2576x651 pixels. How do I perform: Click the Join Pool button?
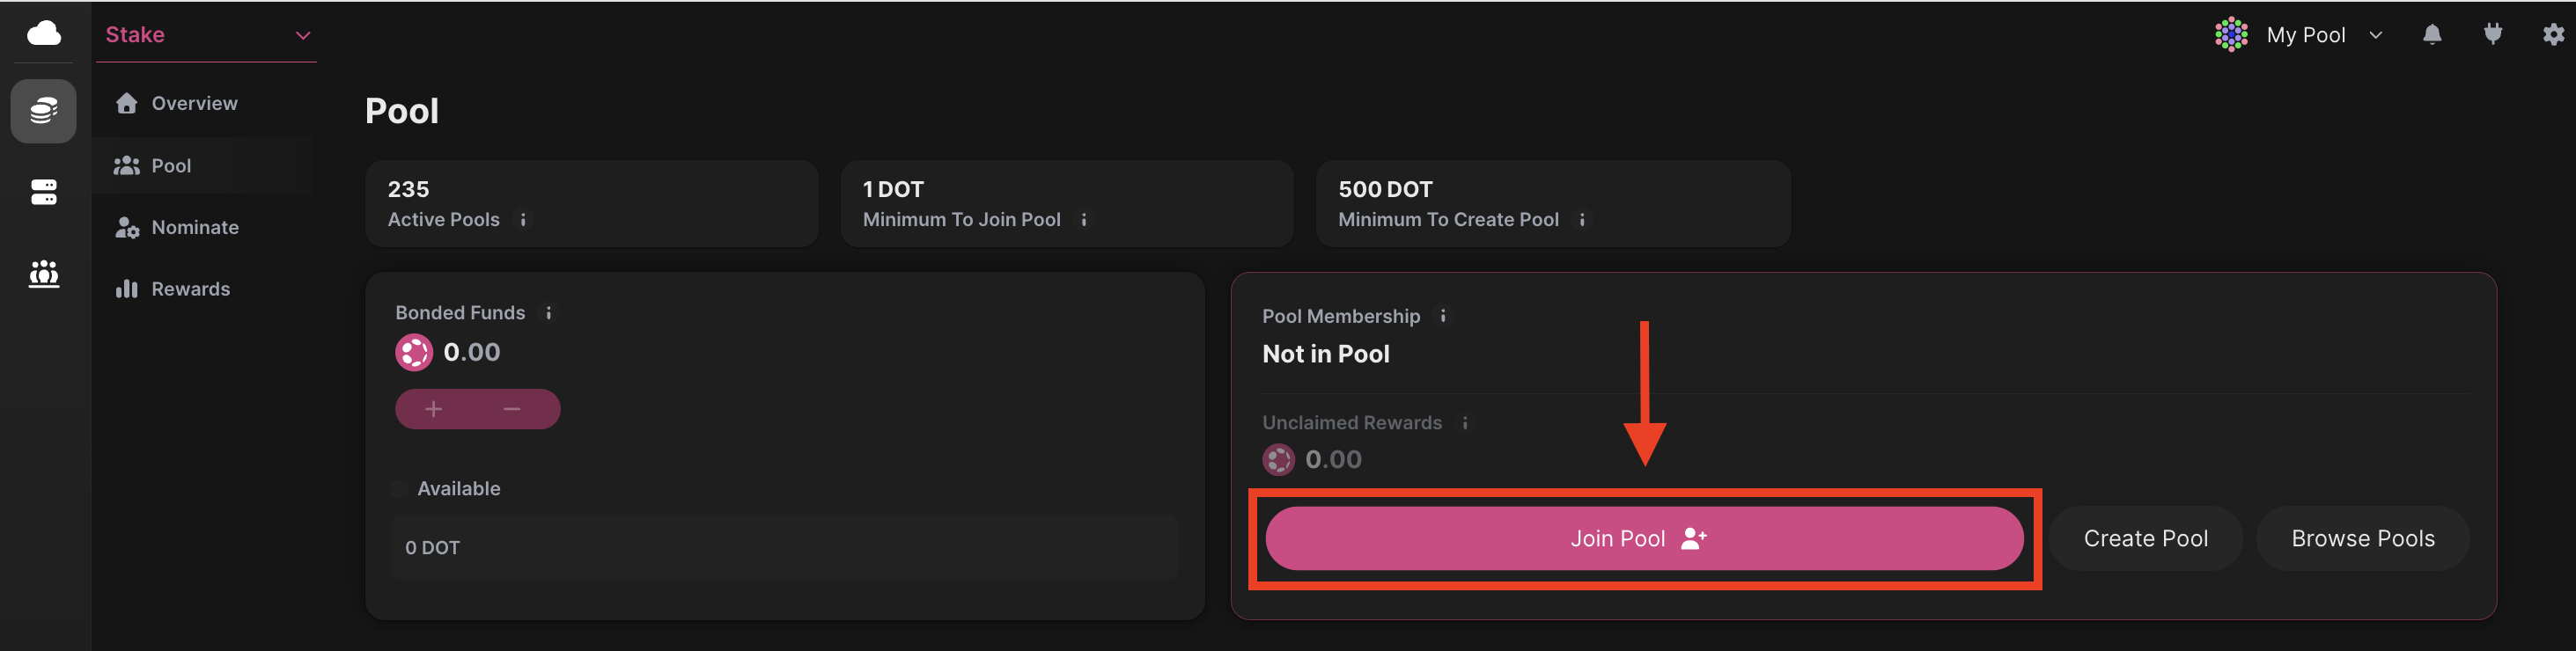(1644, 538)
